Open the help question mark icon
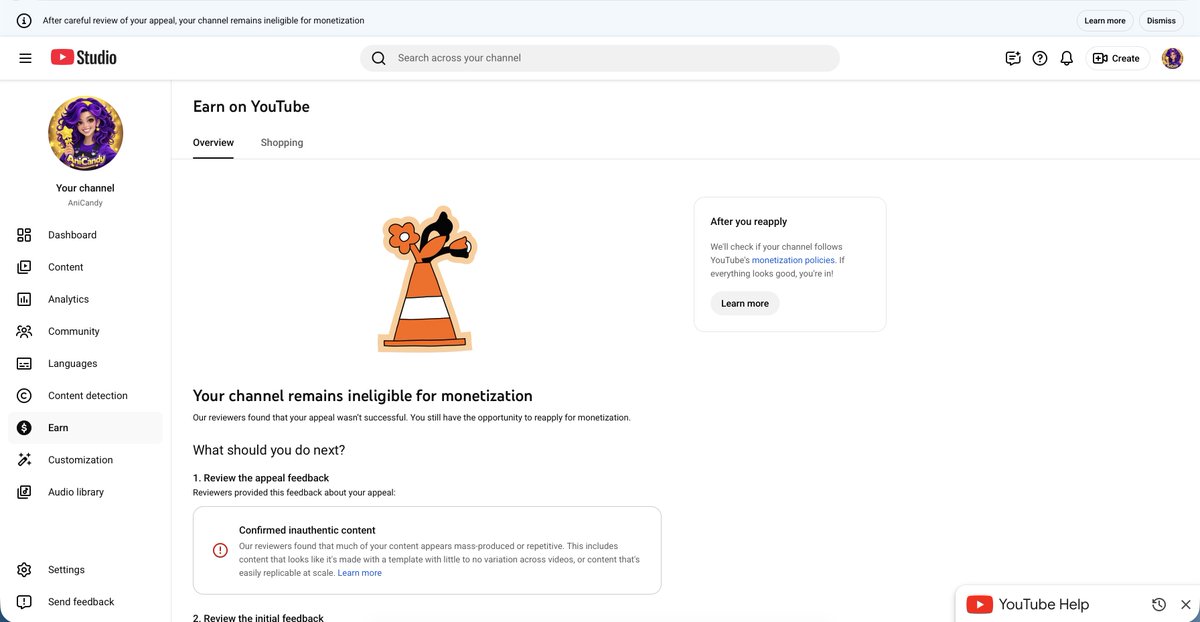Screen dimensions: 1200x622 pyautogui.click(x=1040, y=58)
